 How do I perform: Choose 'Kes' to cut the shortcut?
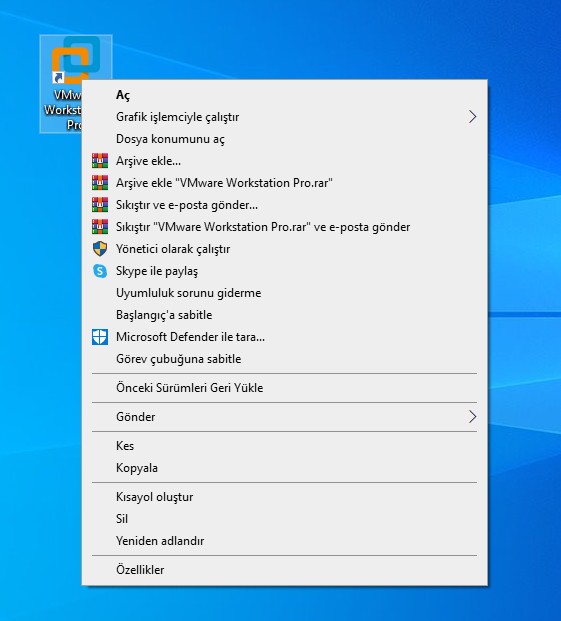(x=284, y=446)
